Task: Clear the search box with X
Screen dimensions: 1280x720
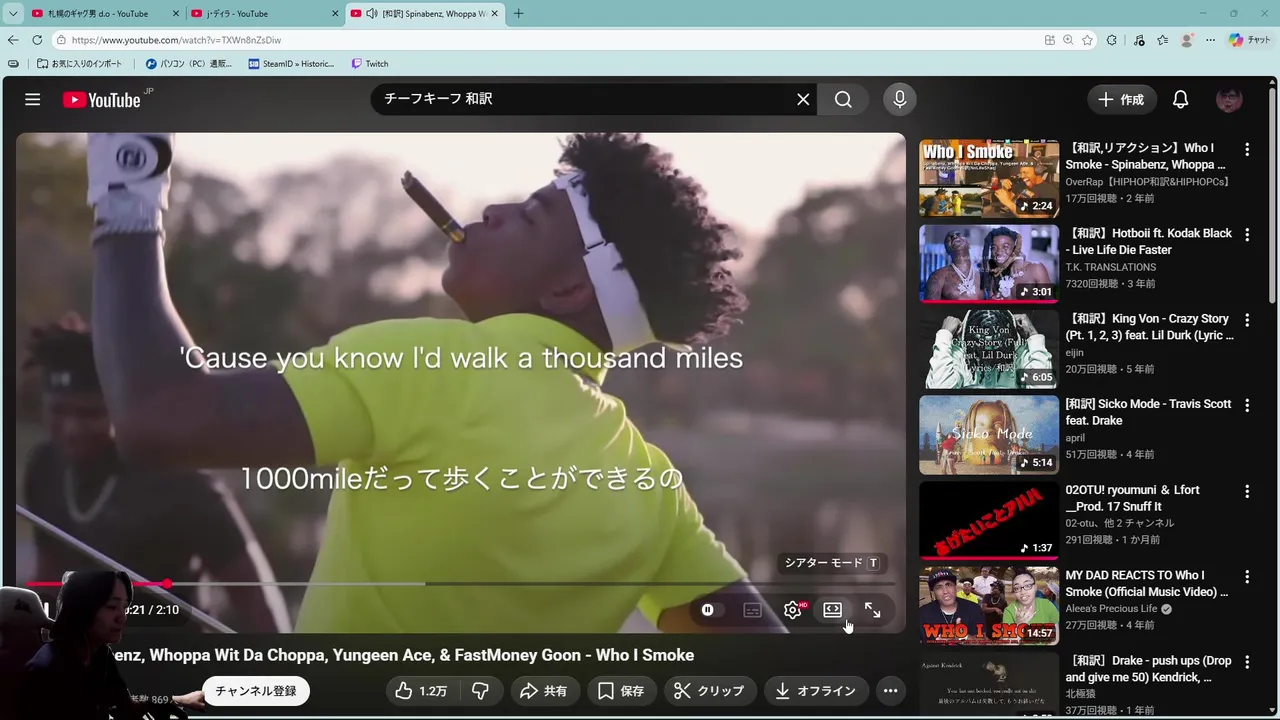Action: tap(803, 99)
